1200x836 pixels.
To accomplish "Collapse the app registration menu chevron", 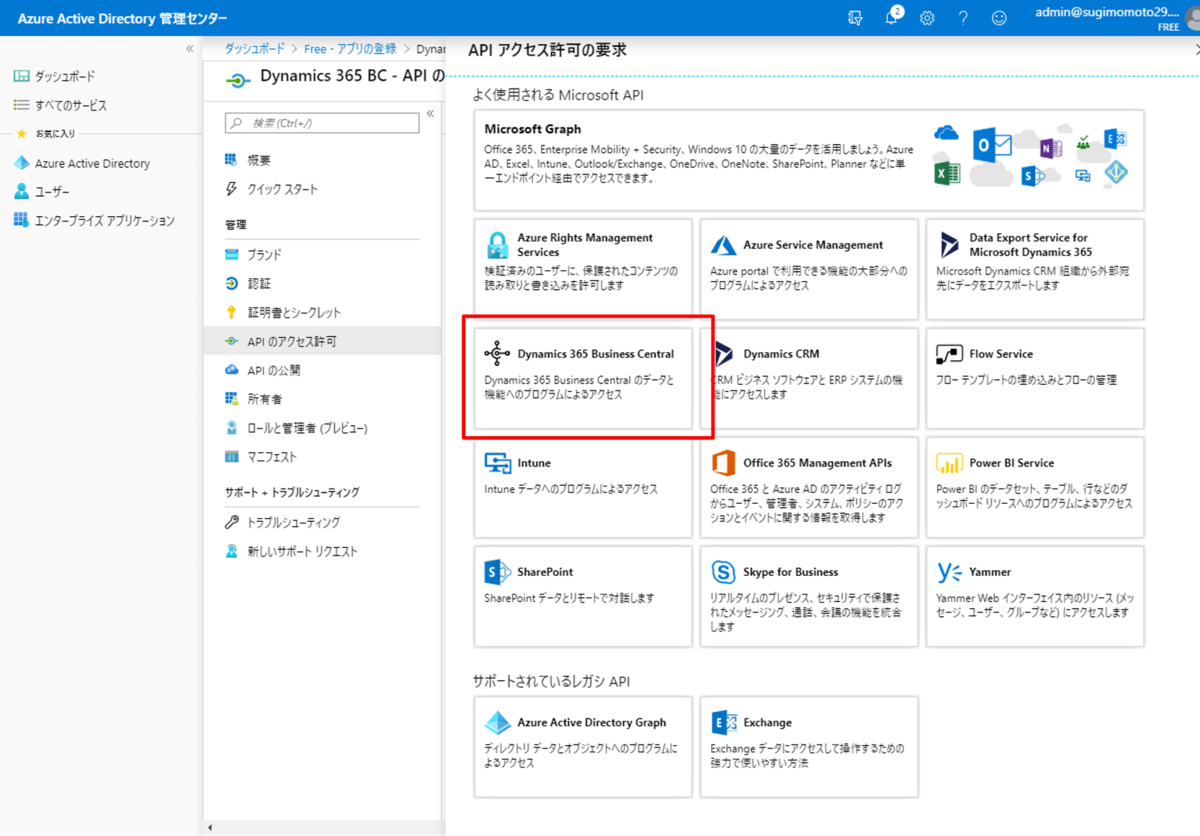I will coord(430,114).
